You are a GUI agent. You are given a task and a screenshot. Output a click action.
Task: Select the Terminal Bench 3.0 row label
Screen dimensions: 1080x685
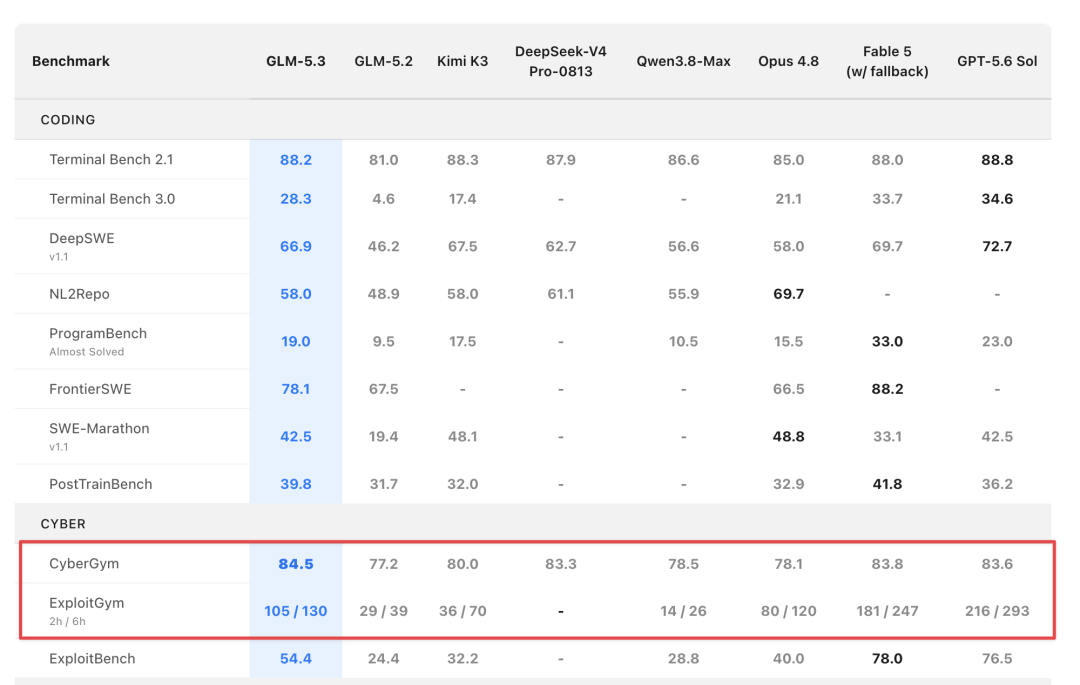pos(112,199)
